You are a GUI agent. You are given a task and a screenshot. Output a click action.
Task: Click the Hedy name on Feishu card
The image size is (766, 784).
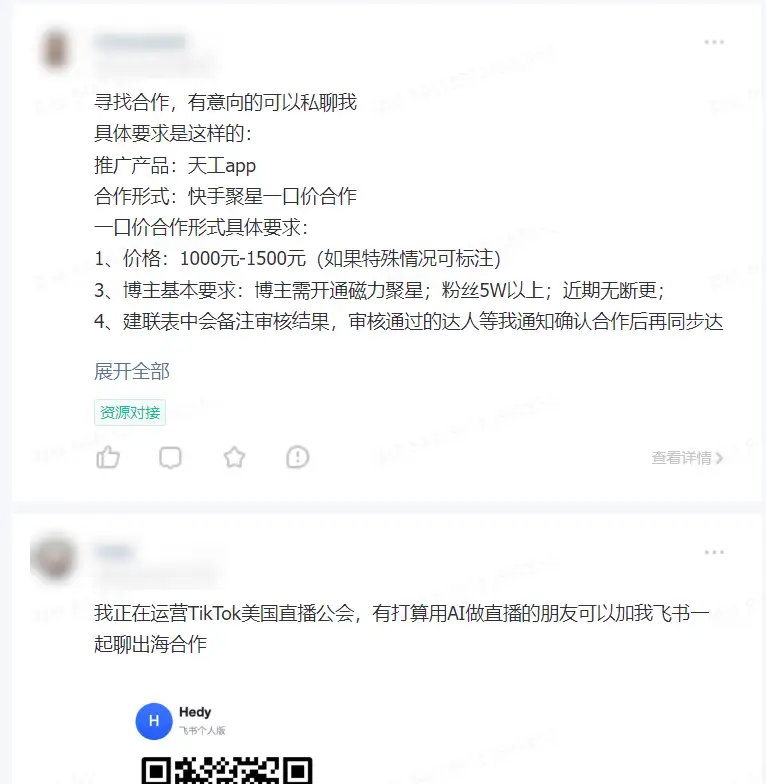tap(195, 712)
